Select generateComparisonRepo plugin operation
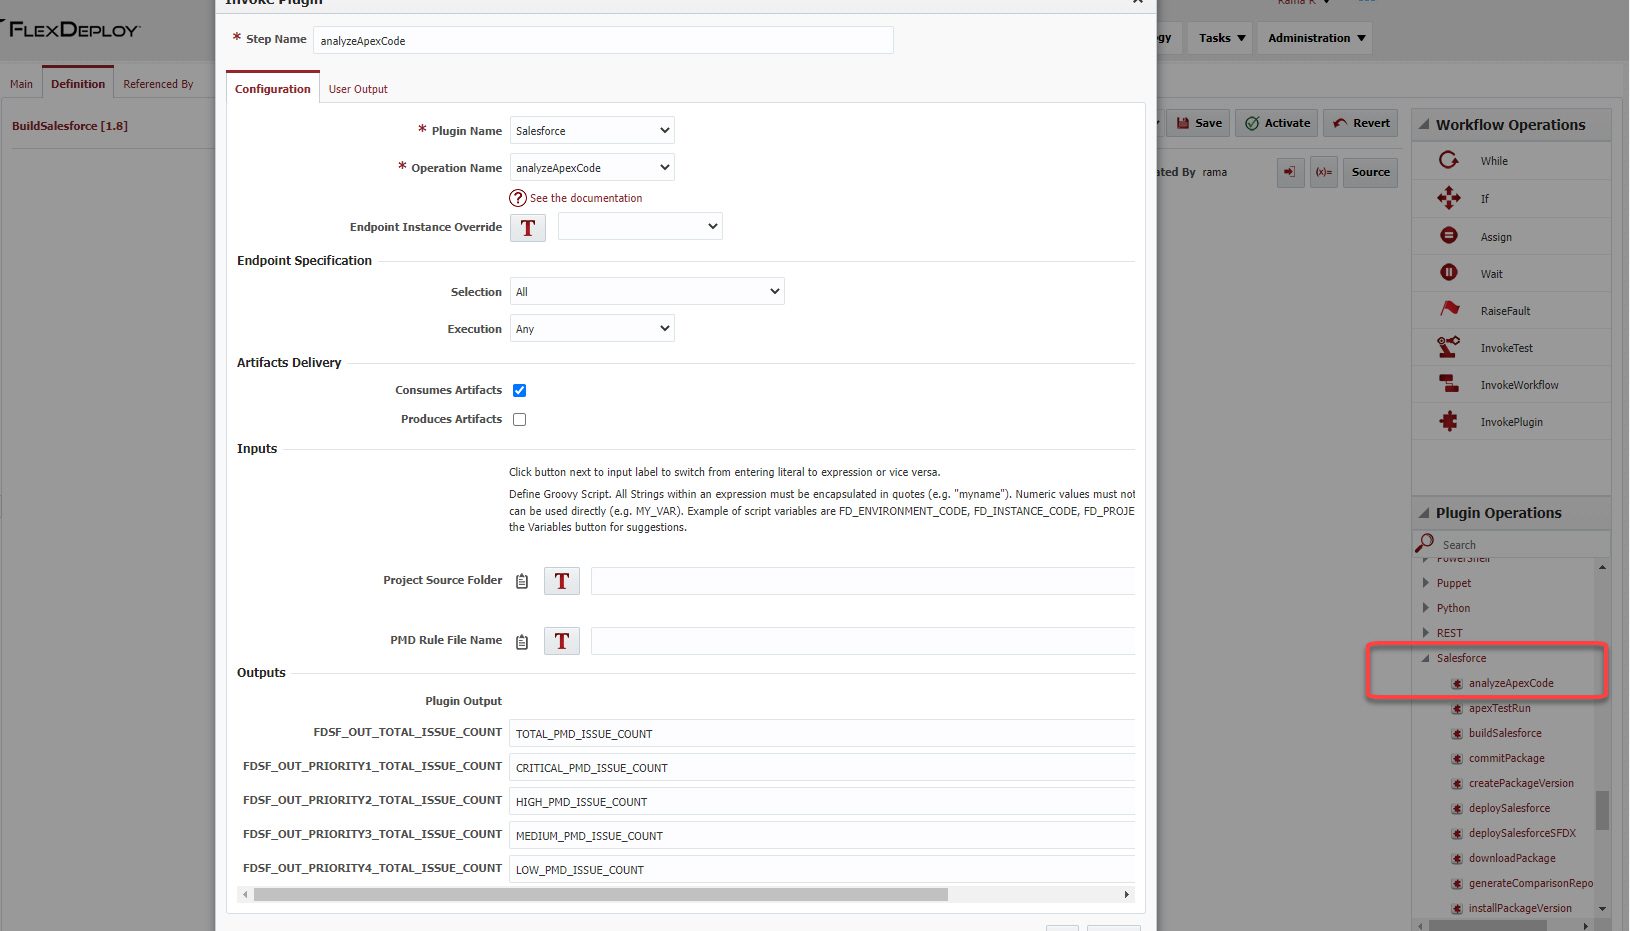Screen dimensions: 1630x931 point(1531,883)
